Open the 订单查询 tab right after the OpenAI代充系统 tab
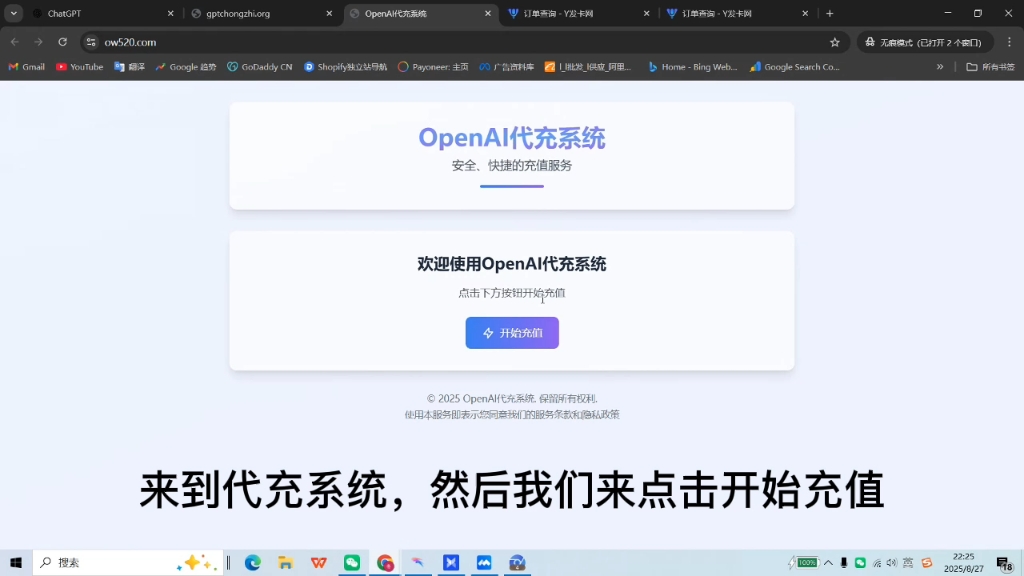This screenshot has width=1024, height=576. click(580, 14)
